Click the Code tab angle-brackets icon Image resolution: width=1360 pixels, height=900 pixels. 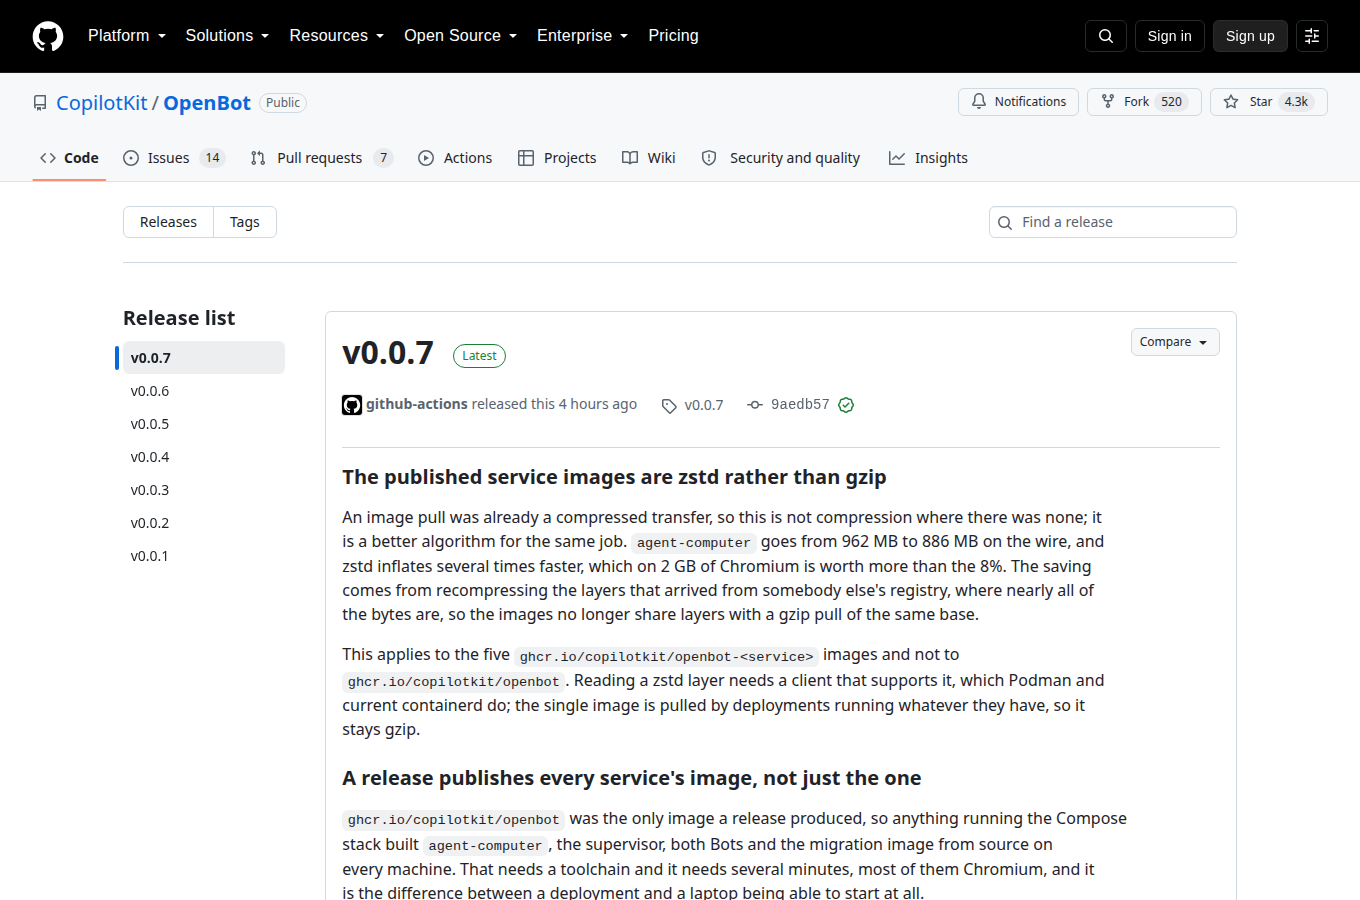[x=48, y=158]
